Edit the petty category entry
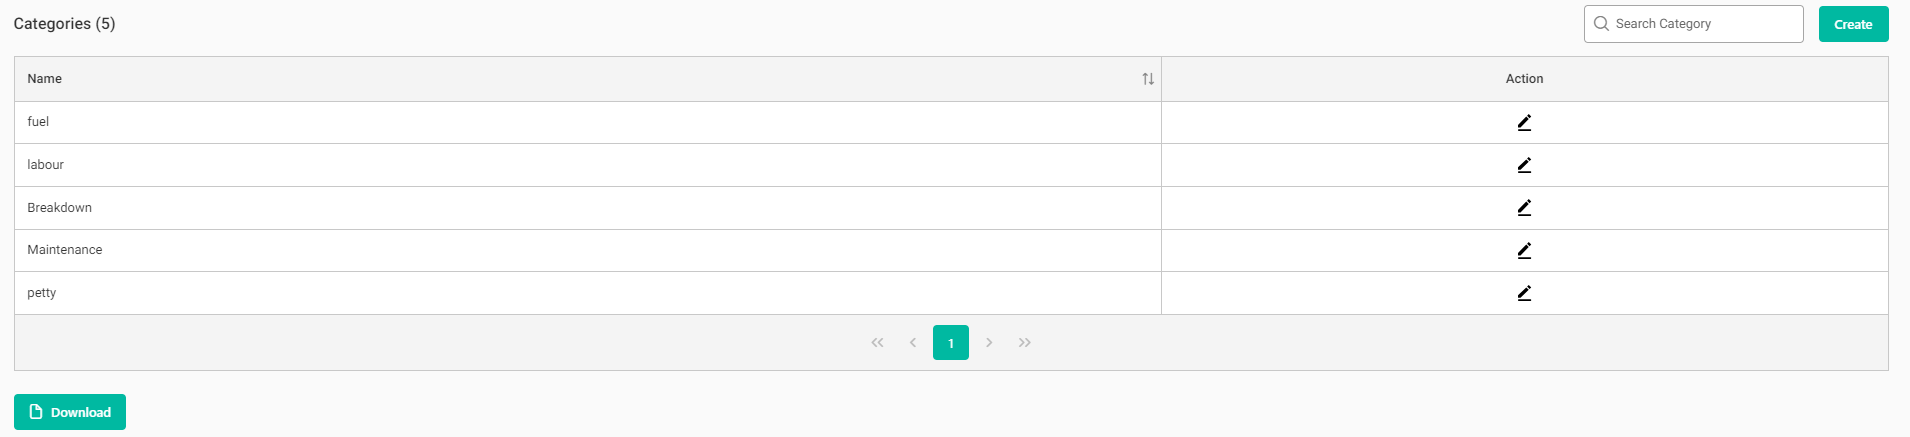 pos(1524,293)
